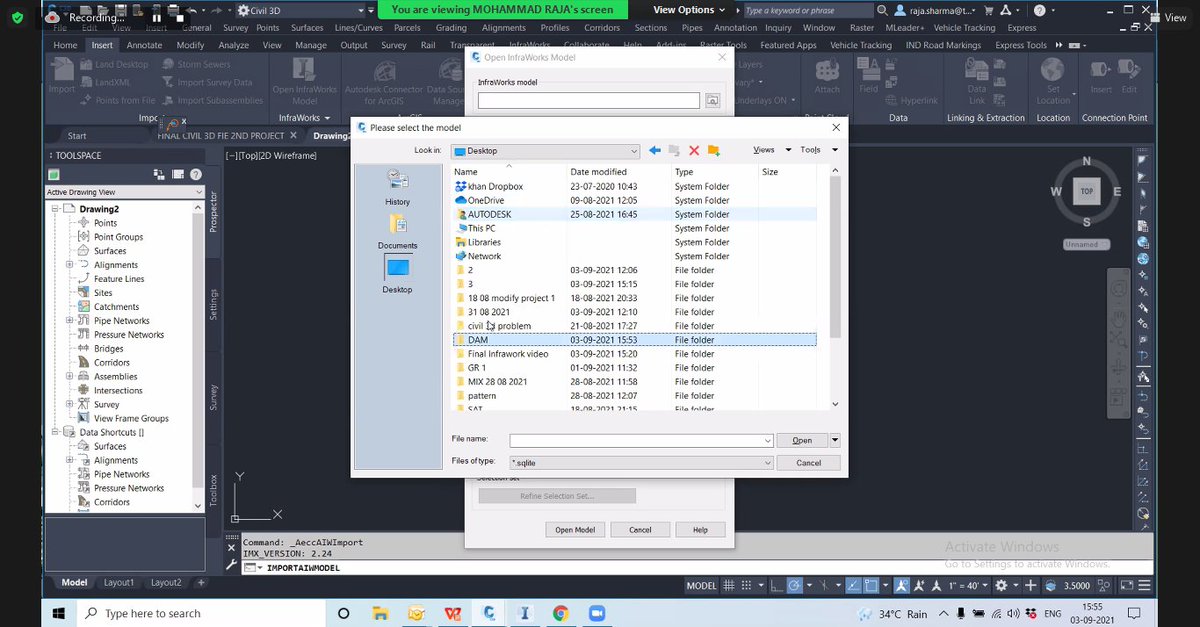This screenshot has height=627, width=1200.
Task: Open the Settings tab of Toolspace
Action: [213, 304]
